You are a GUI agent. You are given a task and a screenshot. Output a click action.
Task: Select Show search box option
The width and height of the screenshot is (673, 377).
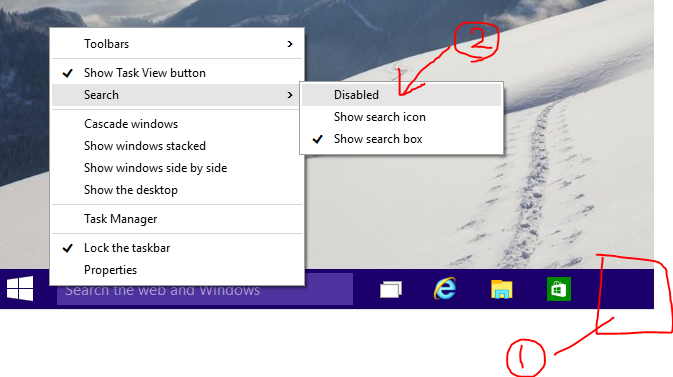point(401,139)
